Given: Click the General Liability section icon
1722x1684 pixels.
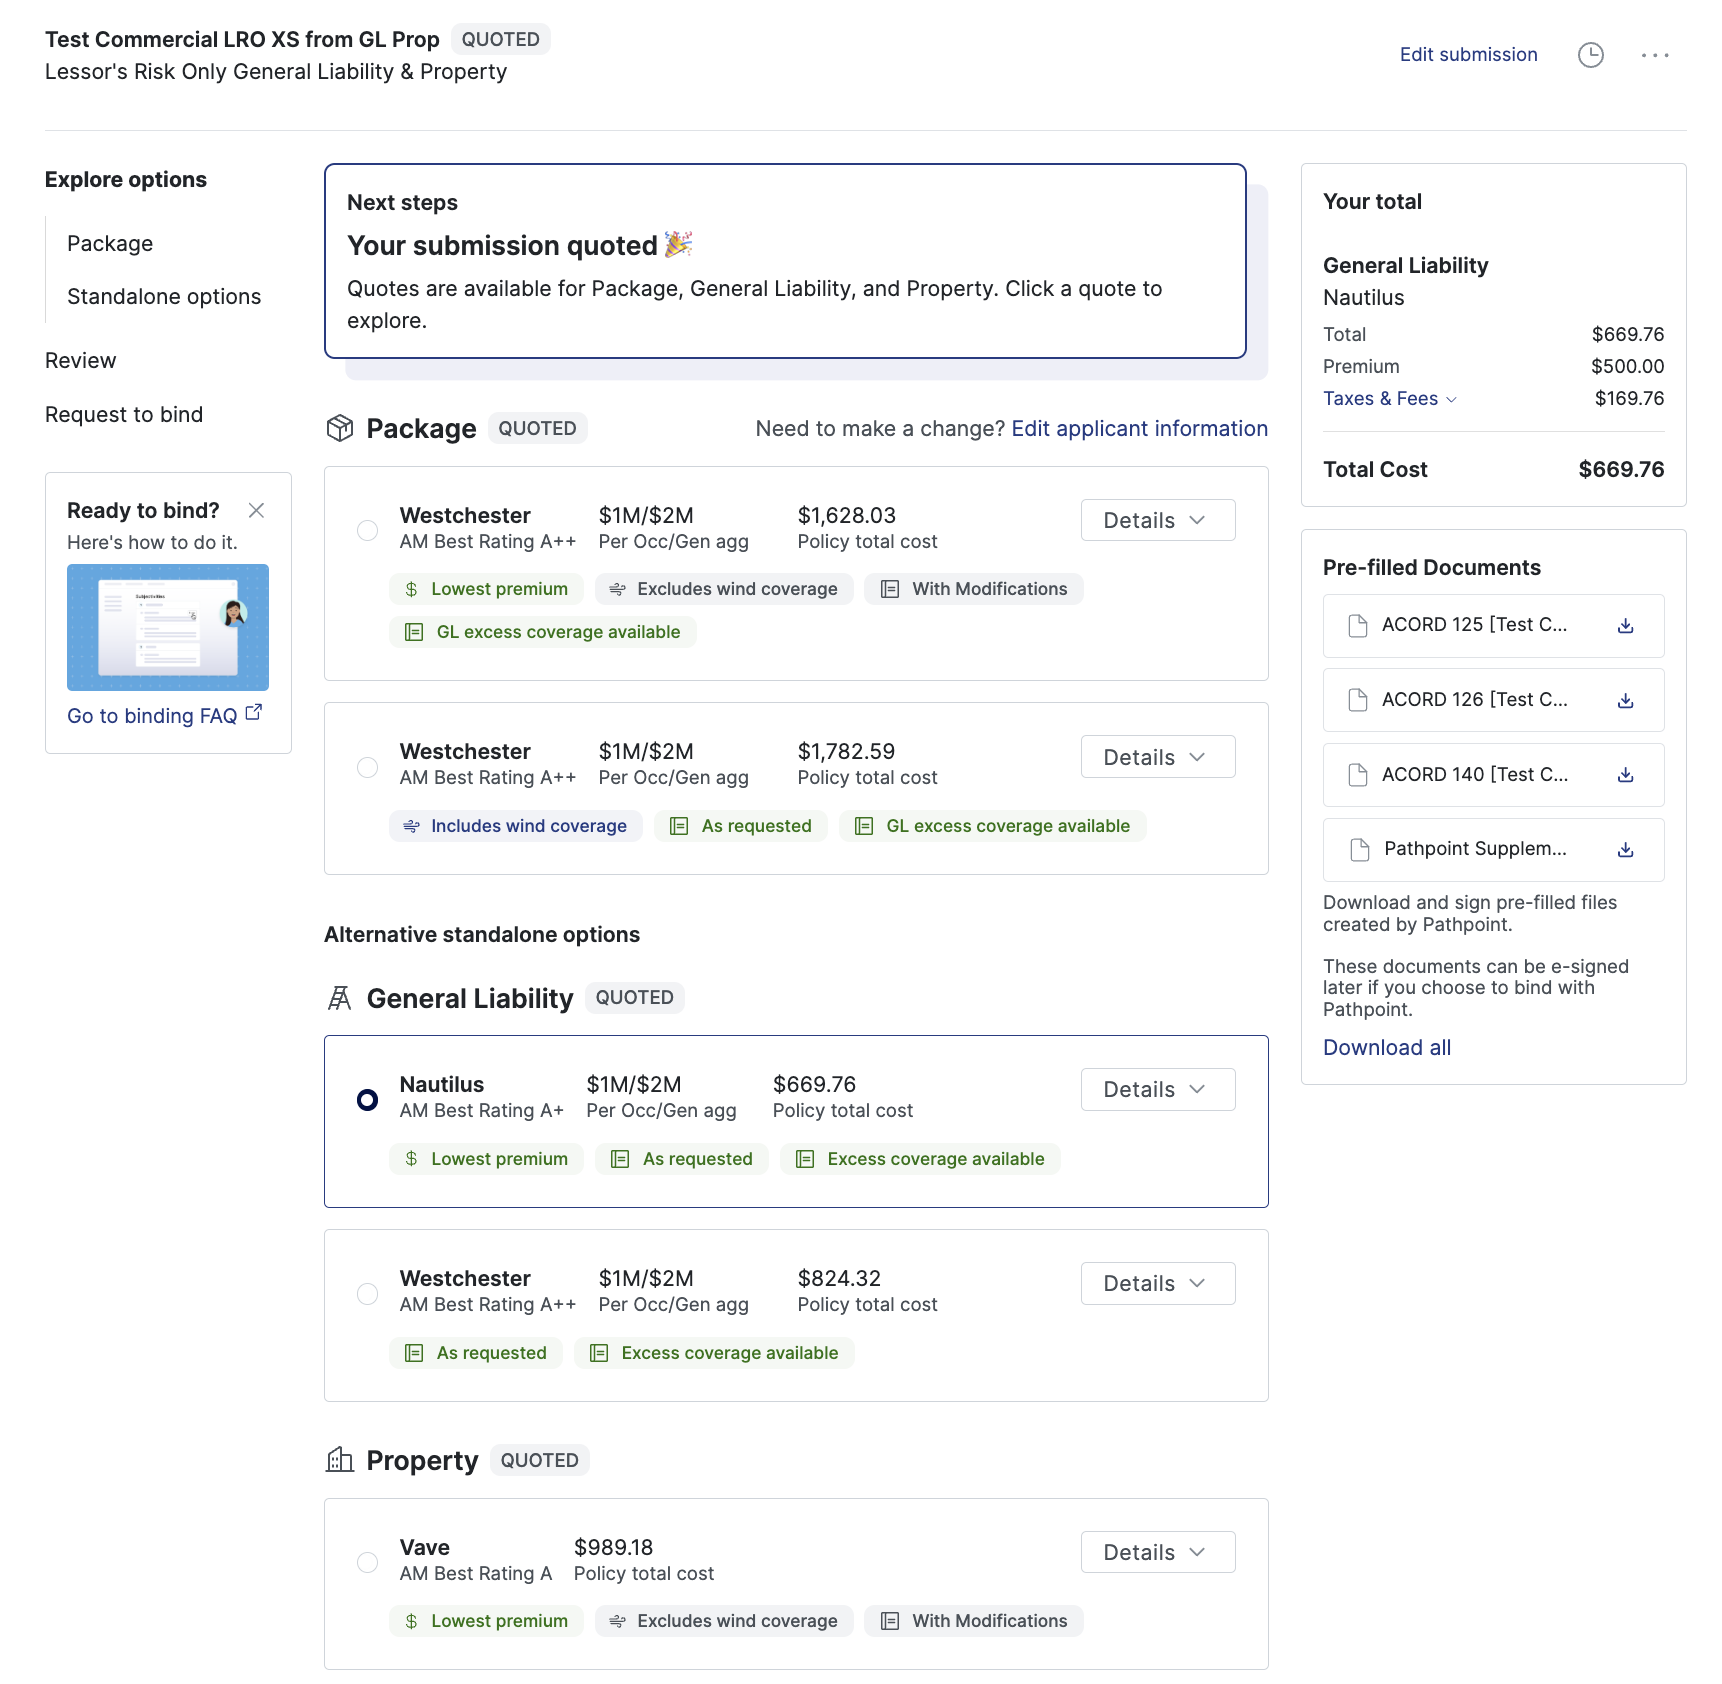Looking at the screenshot, I should pos(340,998).
